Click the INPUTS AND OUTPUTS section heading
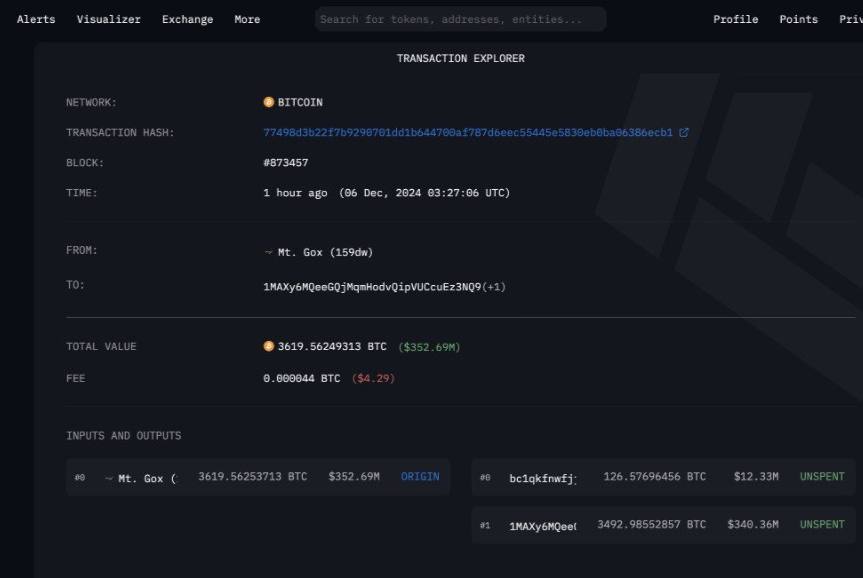The image size is (863, 578). (x=123, y=436)
